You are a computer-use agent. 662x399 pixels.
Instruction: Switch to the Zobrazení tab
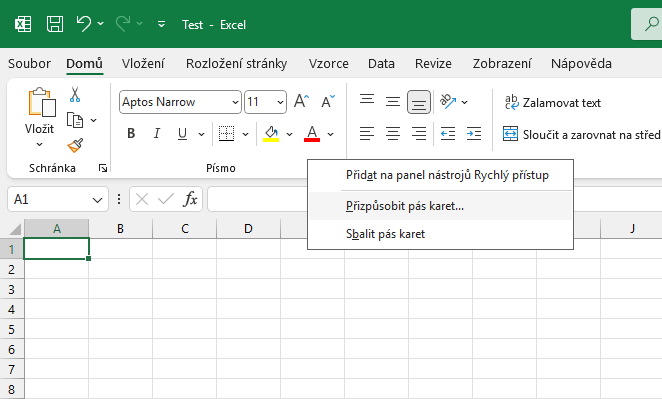tap(502, 63)
